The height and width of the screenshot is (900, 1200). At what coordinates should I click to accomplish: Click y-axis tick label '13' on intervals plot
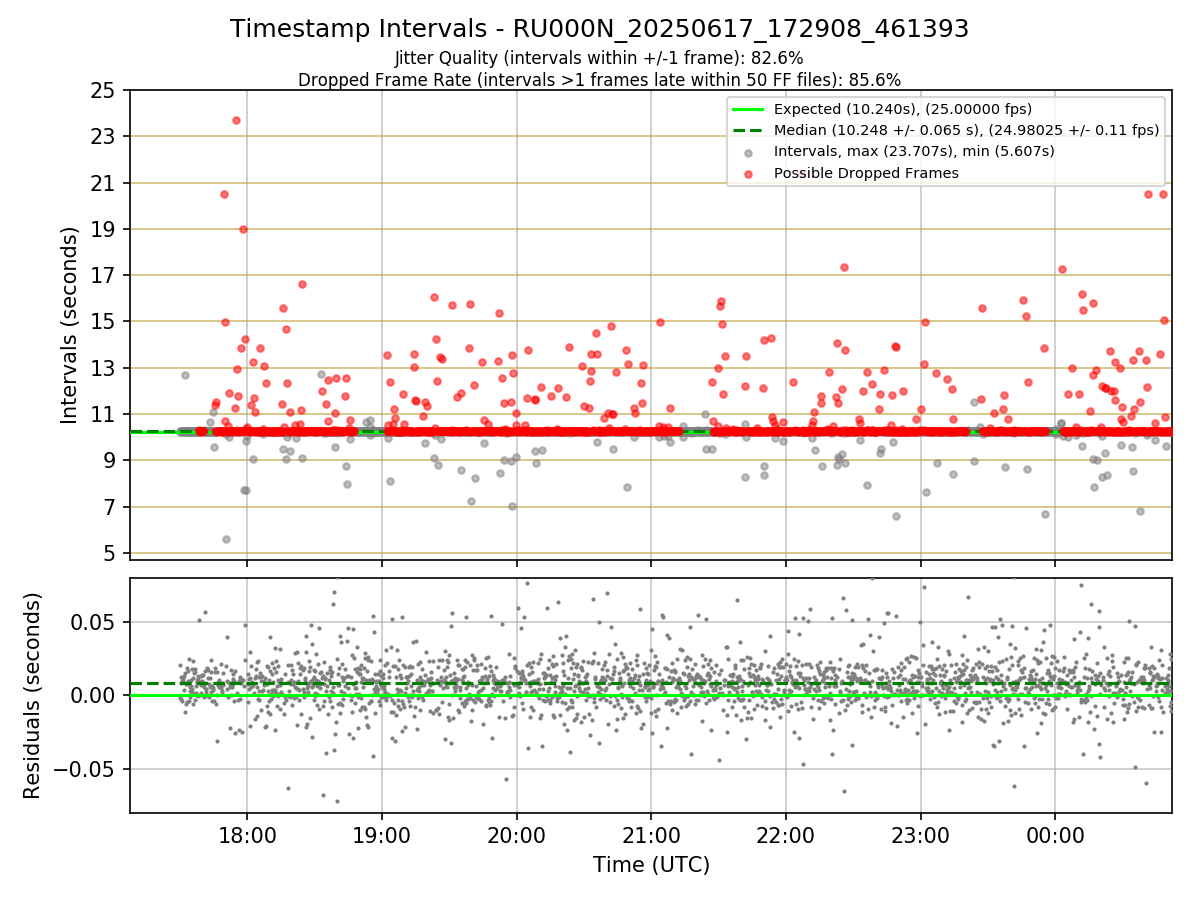point(103,369)
